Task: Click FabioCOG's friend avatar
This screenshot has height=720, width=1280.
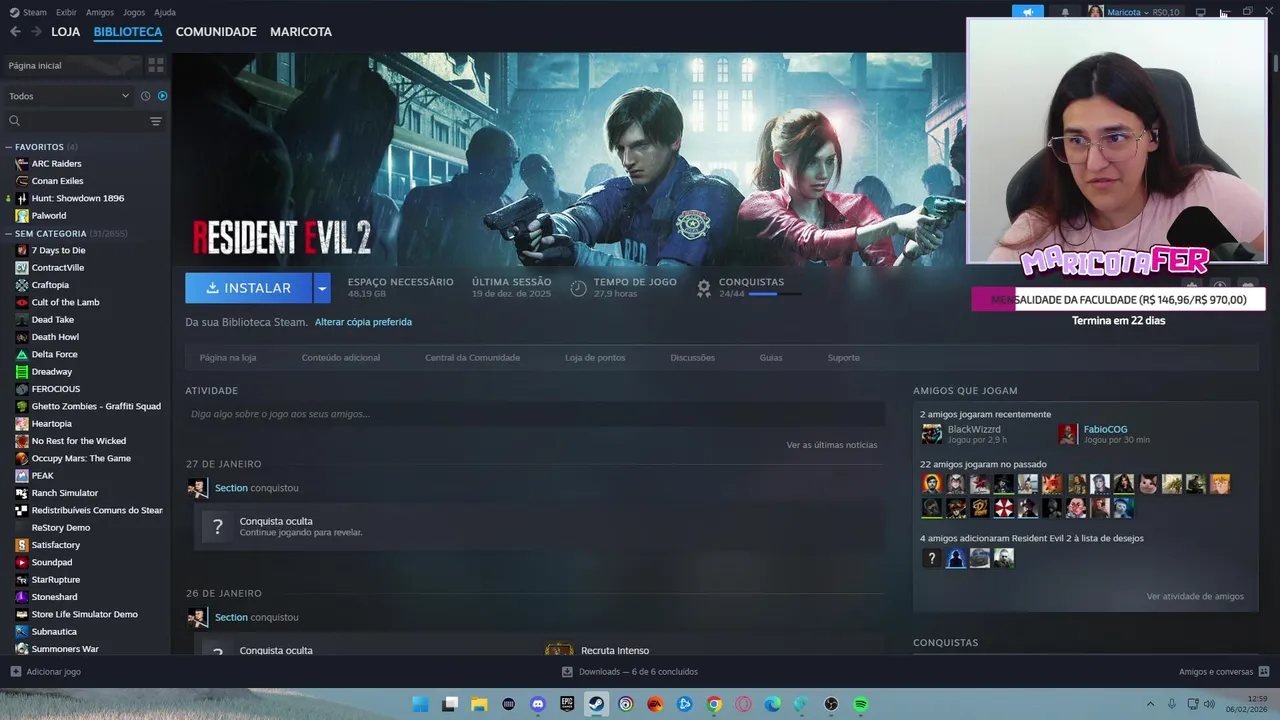Action: click(1068, 434)
